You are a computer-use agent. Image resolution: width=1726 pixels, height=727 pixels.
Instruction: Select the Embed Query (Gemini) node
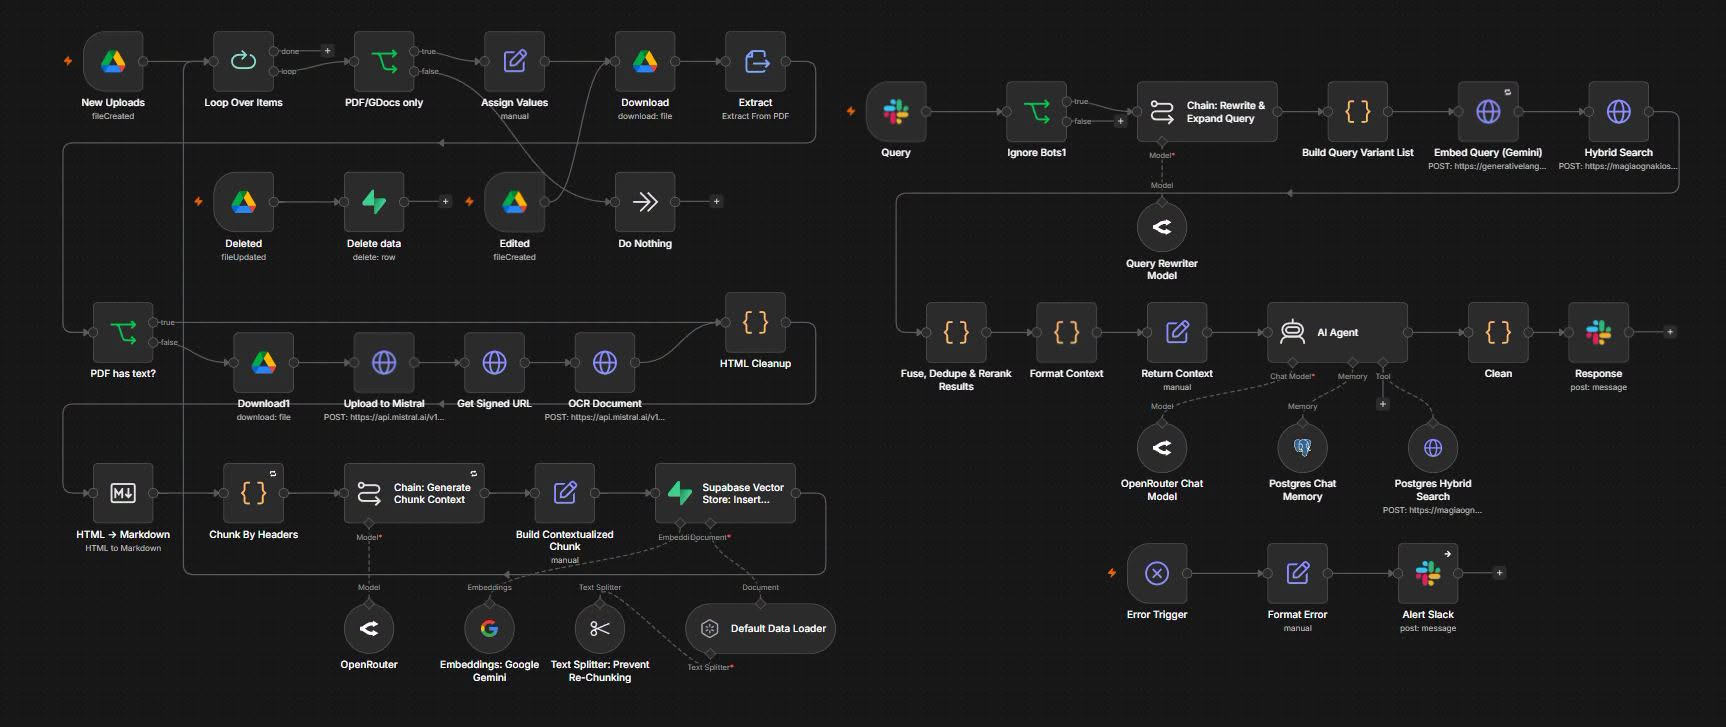point(1488,112)
